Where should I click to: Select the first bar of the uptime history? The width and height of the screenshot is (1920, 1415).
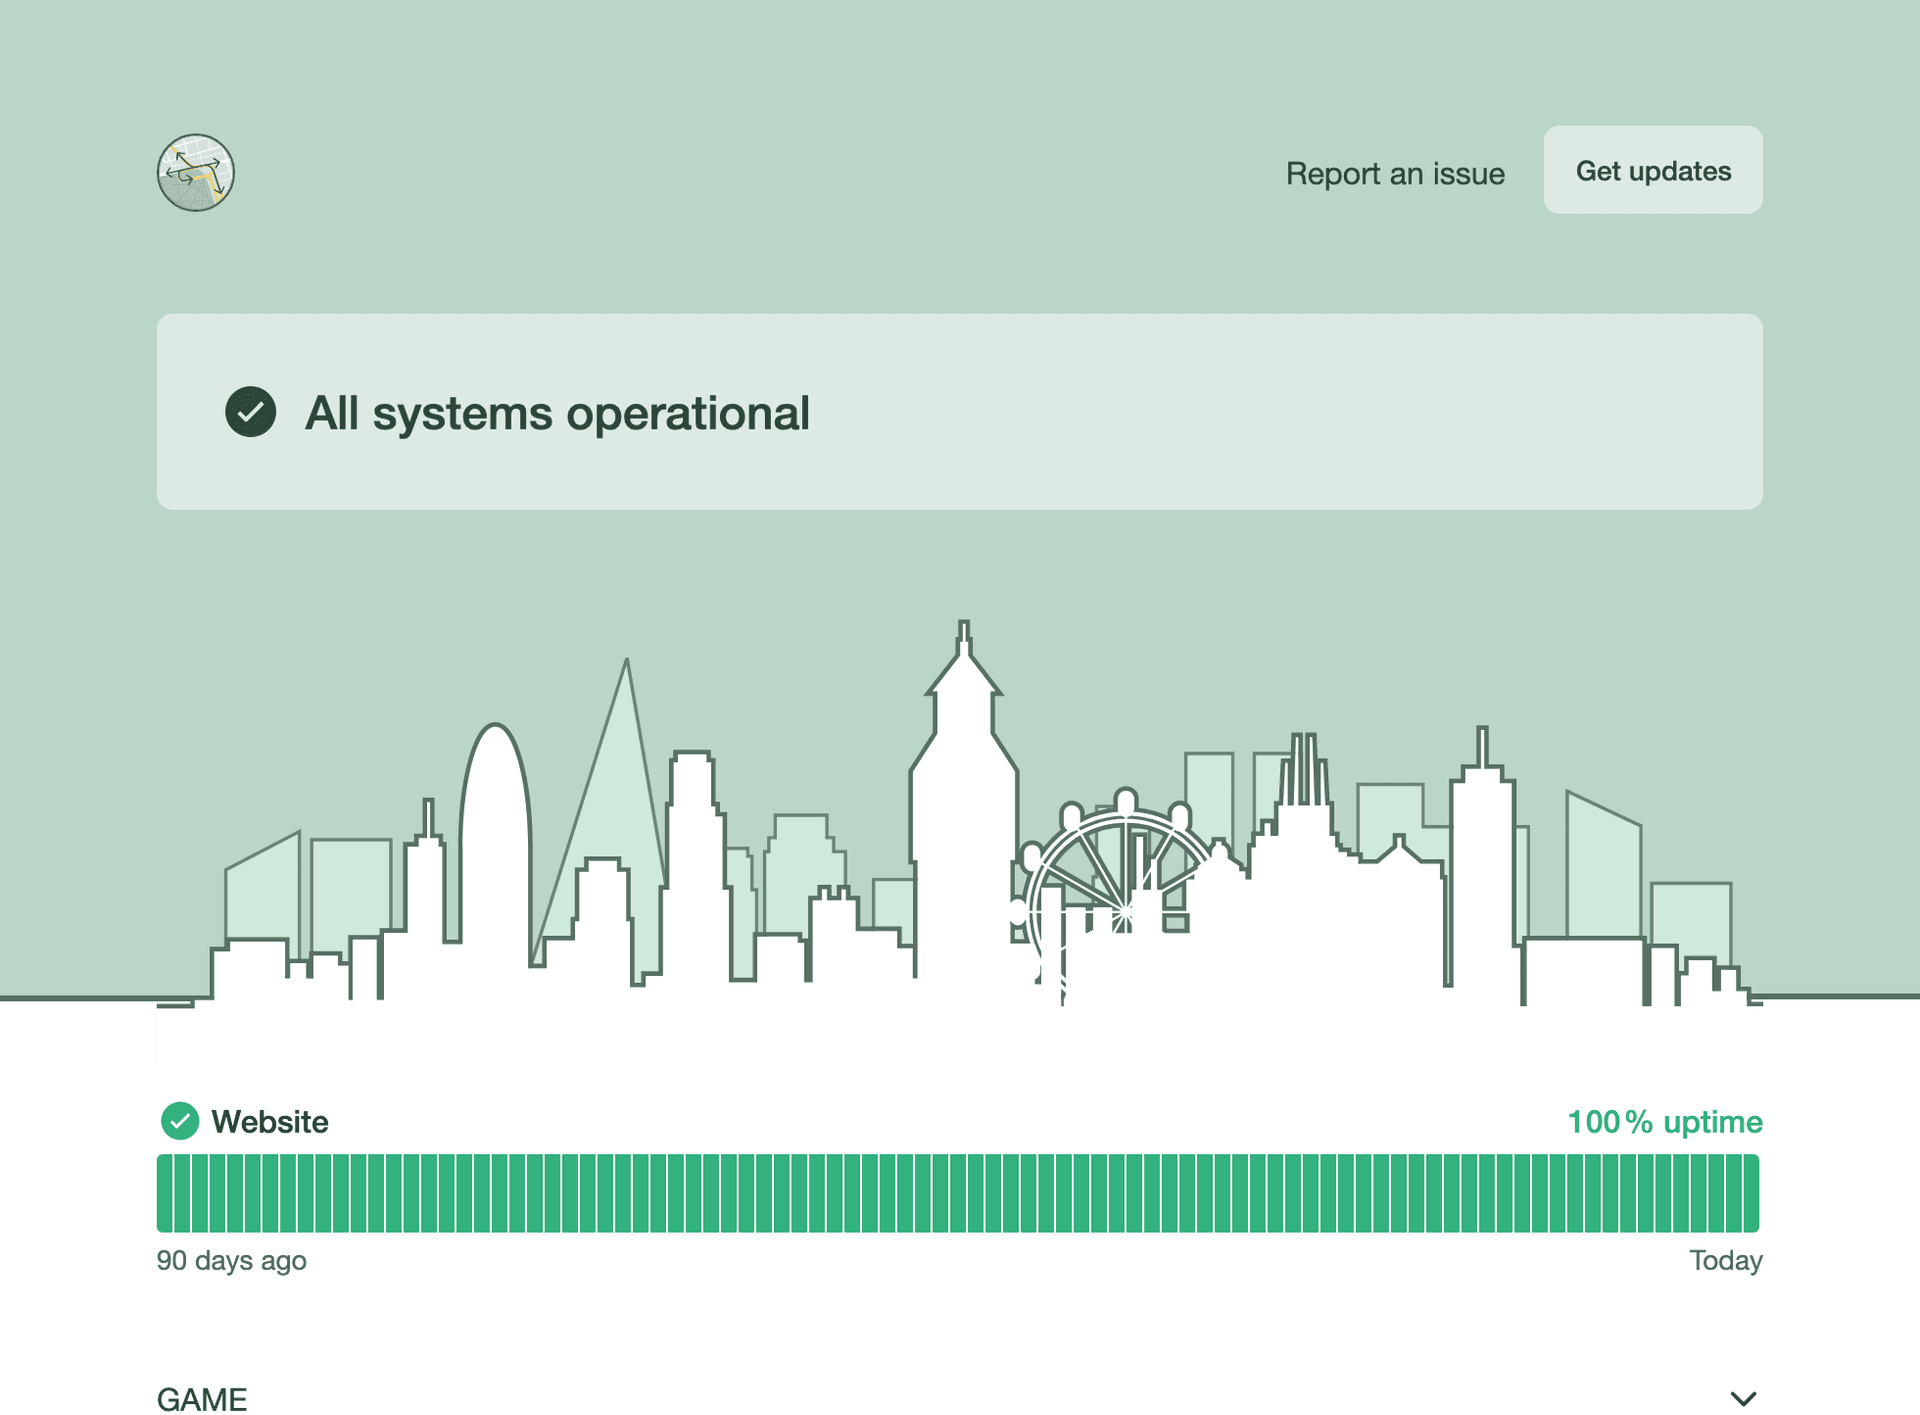[165, 1193]
